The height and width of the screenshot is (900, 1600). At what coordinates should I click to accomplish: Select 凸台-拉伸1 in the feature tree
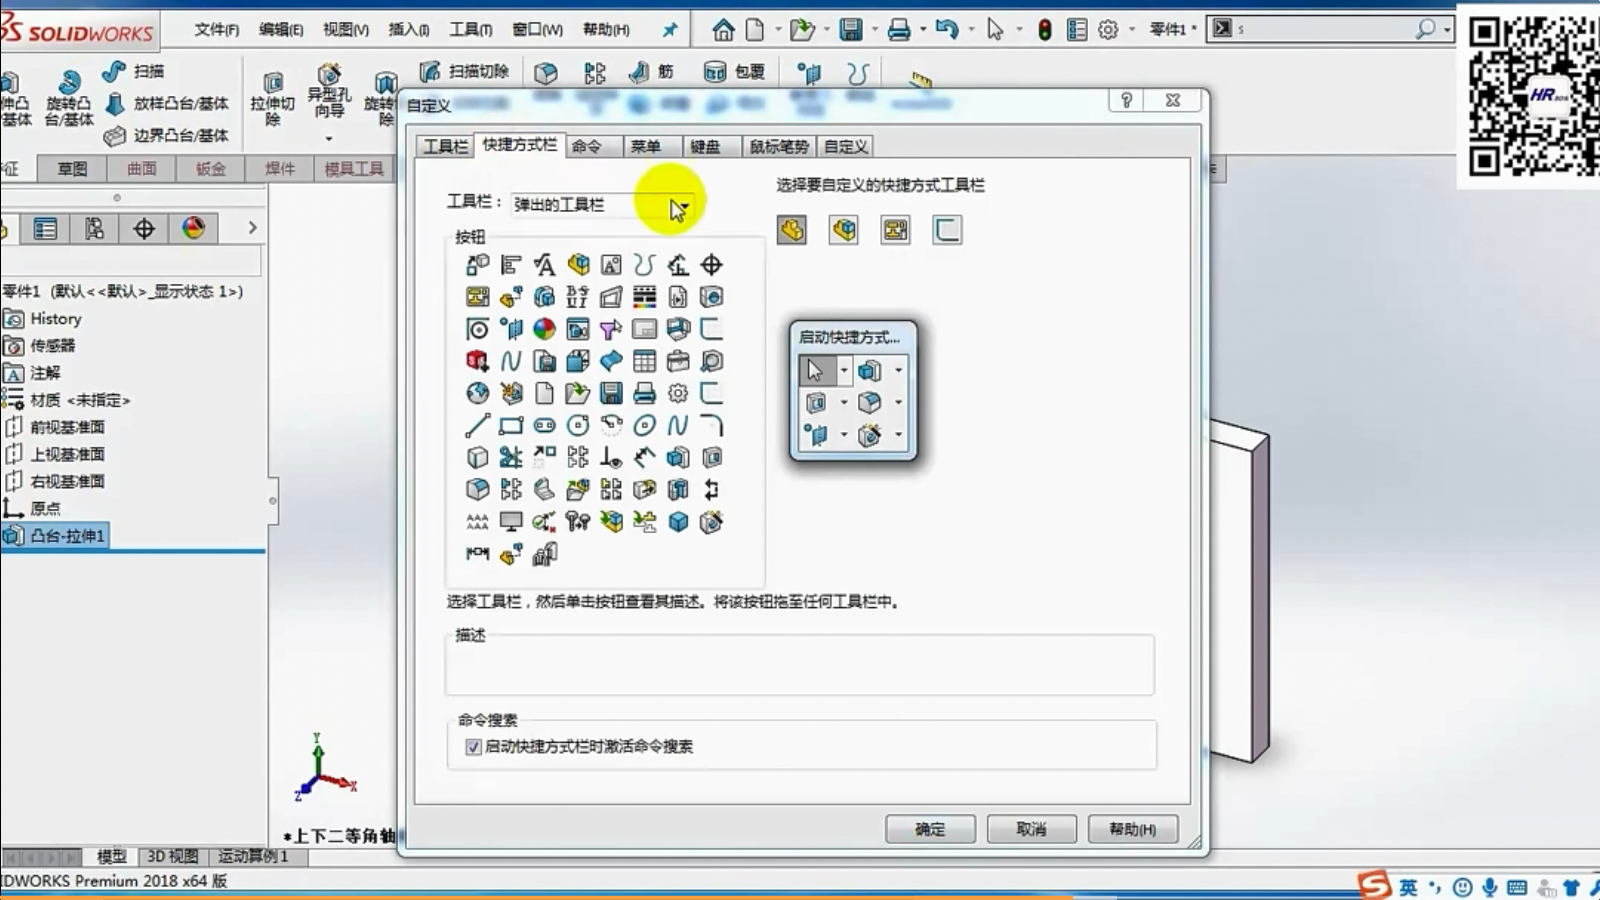coord(67,536)
